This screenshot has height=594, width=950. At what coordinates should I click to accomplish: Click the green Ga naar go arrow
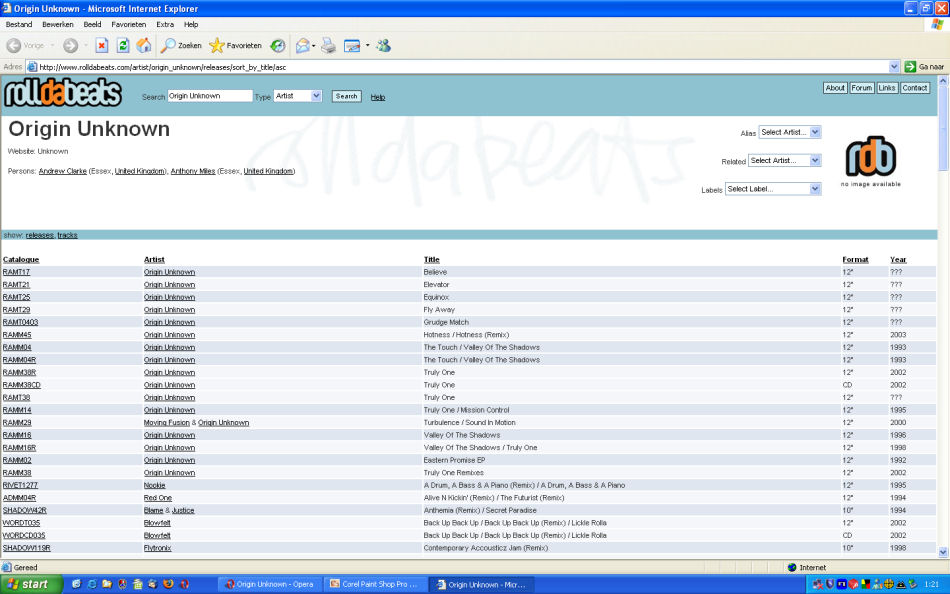pyautogui.click(x=910, y=67)
